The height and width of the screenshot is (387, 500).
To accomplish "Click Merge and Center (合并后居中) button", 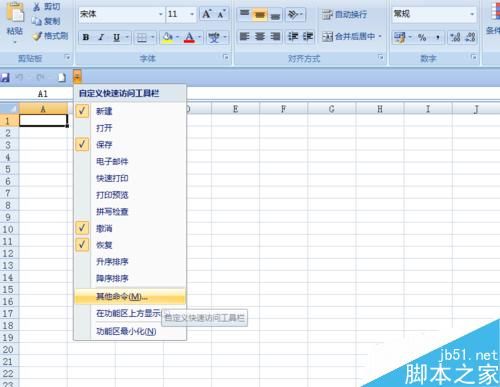I will coord(348,36).
